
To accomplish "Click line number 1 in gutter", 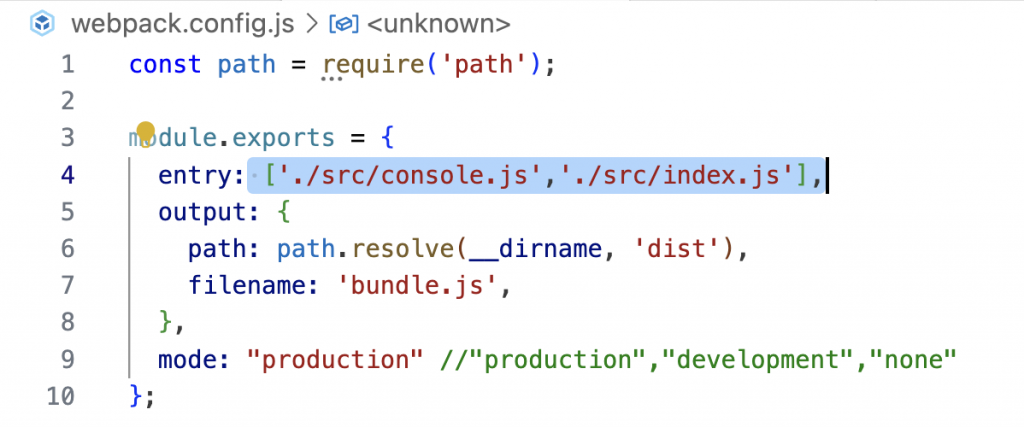I will click(68, 65).
